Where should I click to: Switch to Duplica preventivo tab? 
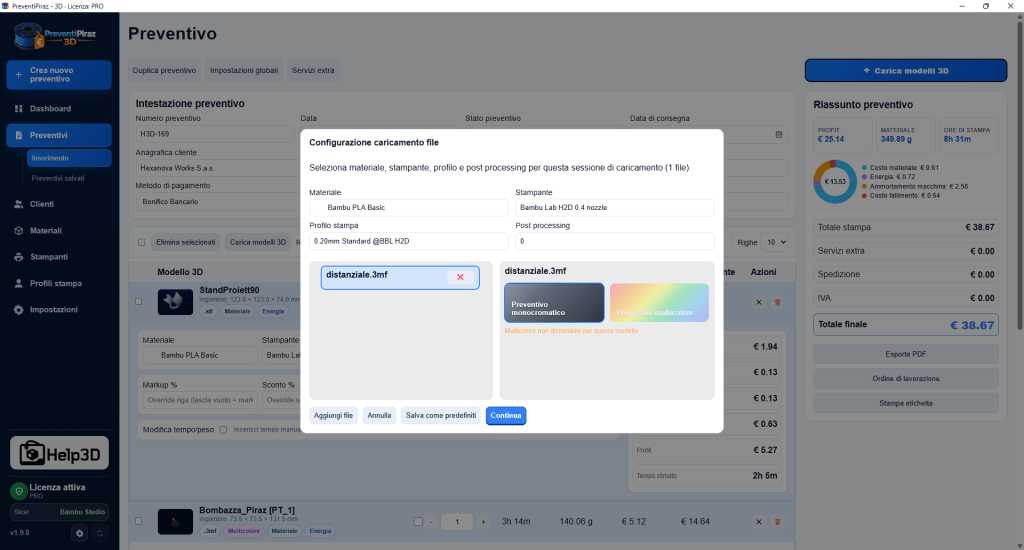164,71
